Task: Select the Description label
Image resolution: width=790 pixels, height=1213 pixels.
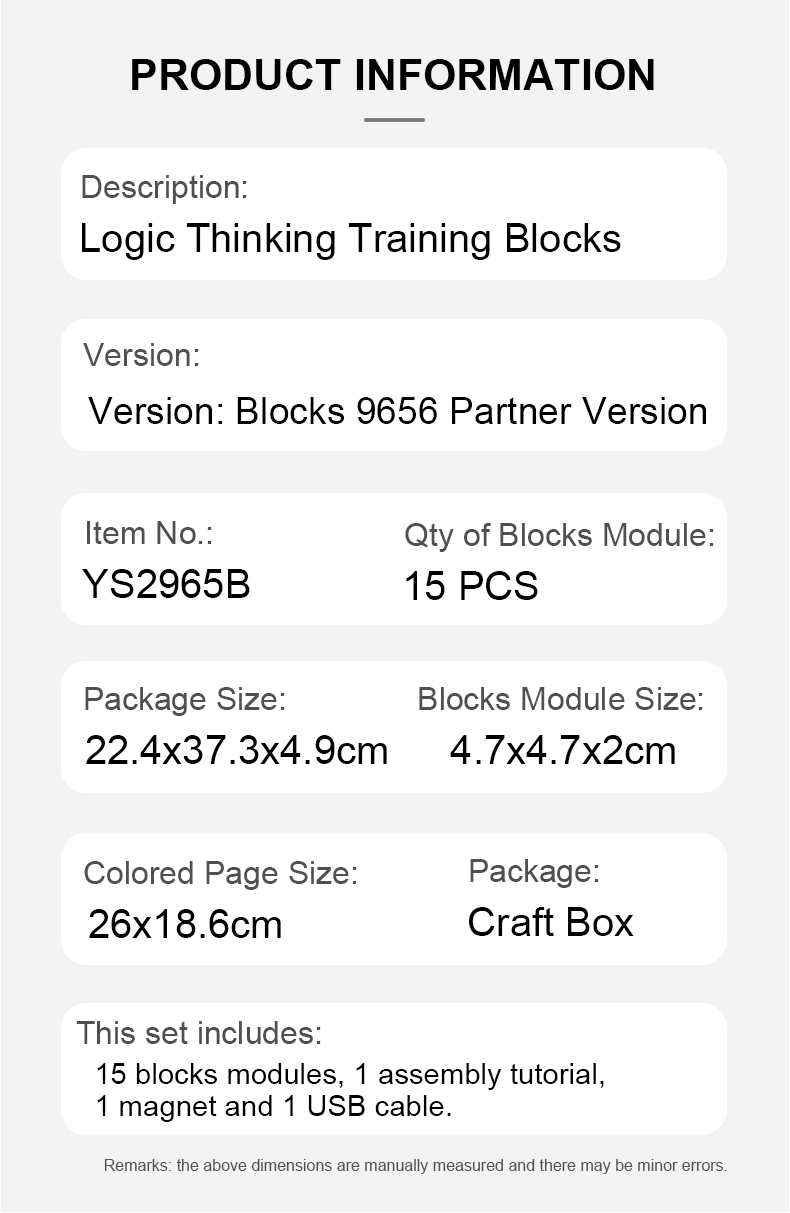Action: (x=164, y=187)
